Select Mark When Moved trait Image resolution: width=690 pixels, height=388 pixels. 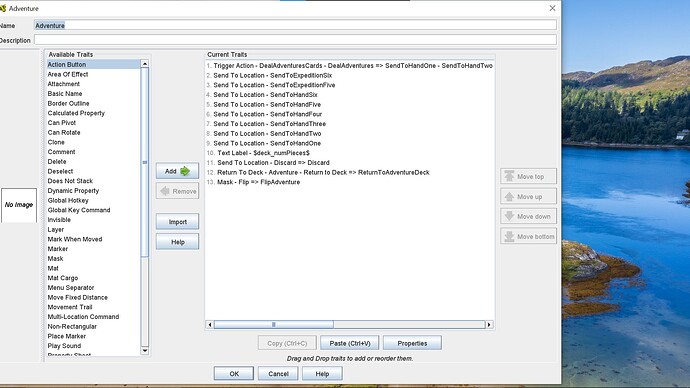coord(93,239)
